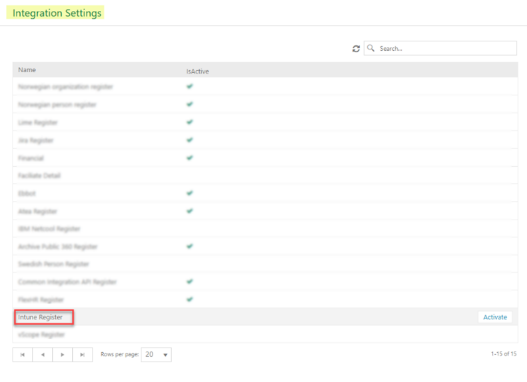
Task: Go to the first page
Action: click(23, 355)
